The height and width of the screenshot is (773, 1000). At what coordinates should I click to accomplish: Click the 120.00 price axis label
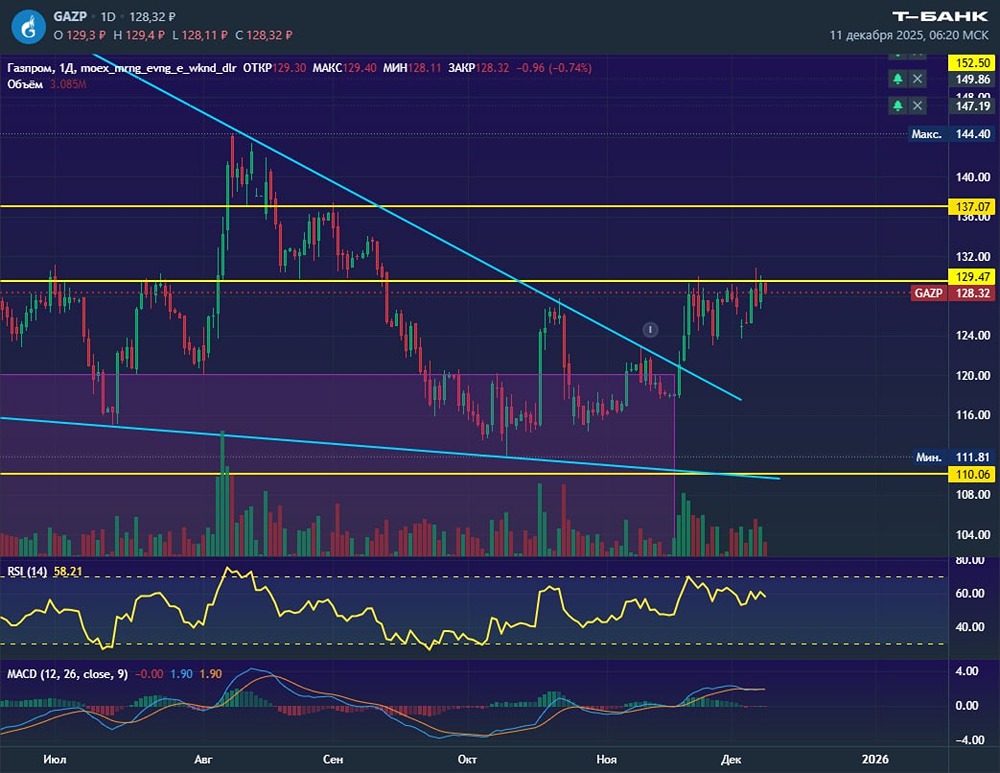click(973, 376)
